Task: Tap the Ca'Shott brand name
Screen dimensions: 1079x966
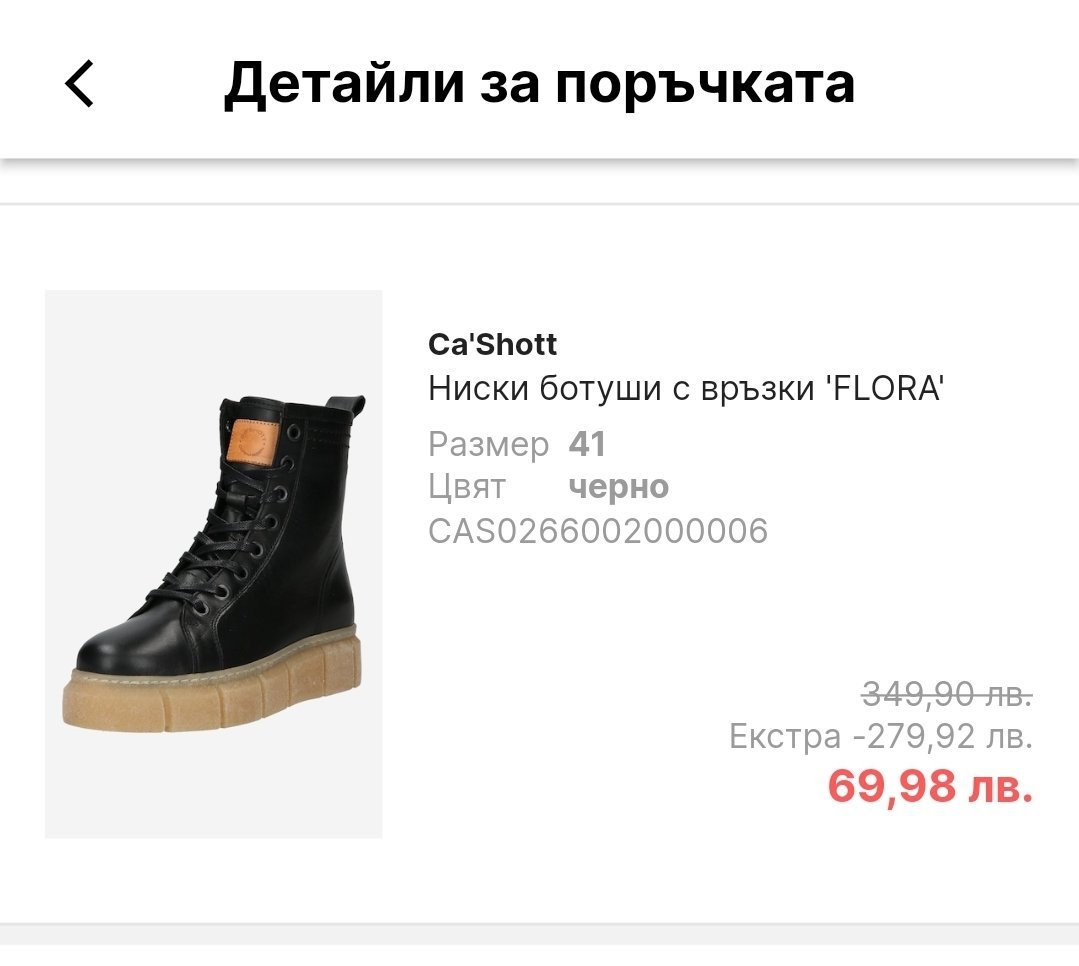Action: point(492,345)
